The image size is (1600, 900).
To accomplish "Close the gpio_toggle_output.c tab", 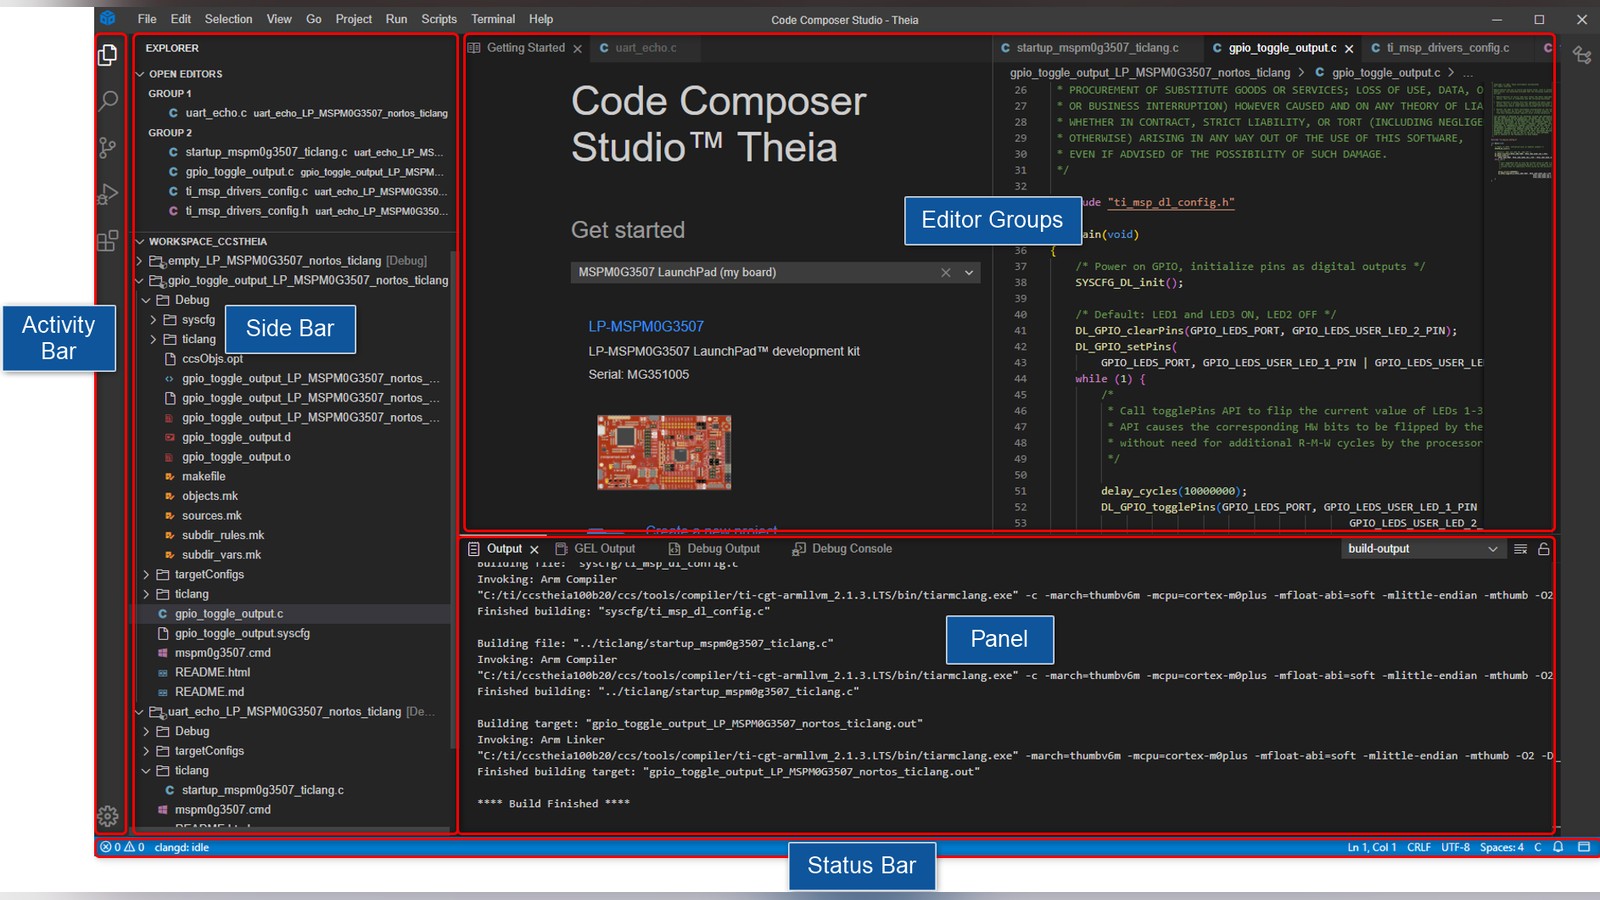I will click(1349, 48).
